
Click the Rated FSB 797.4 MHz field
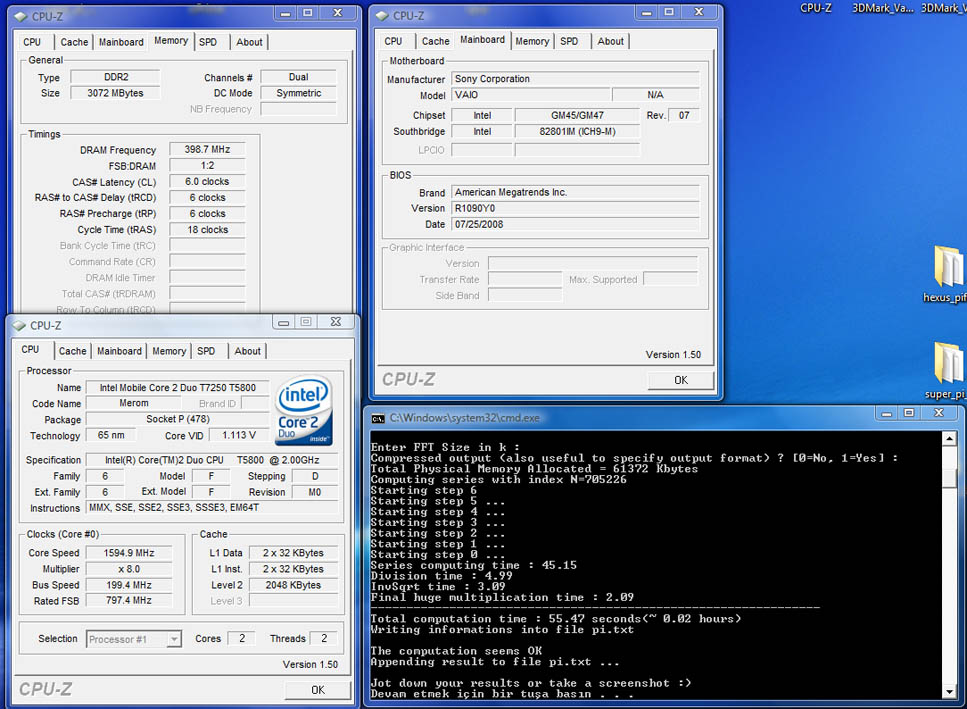click(129, 600)
